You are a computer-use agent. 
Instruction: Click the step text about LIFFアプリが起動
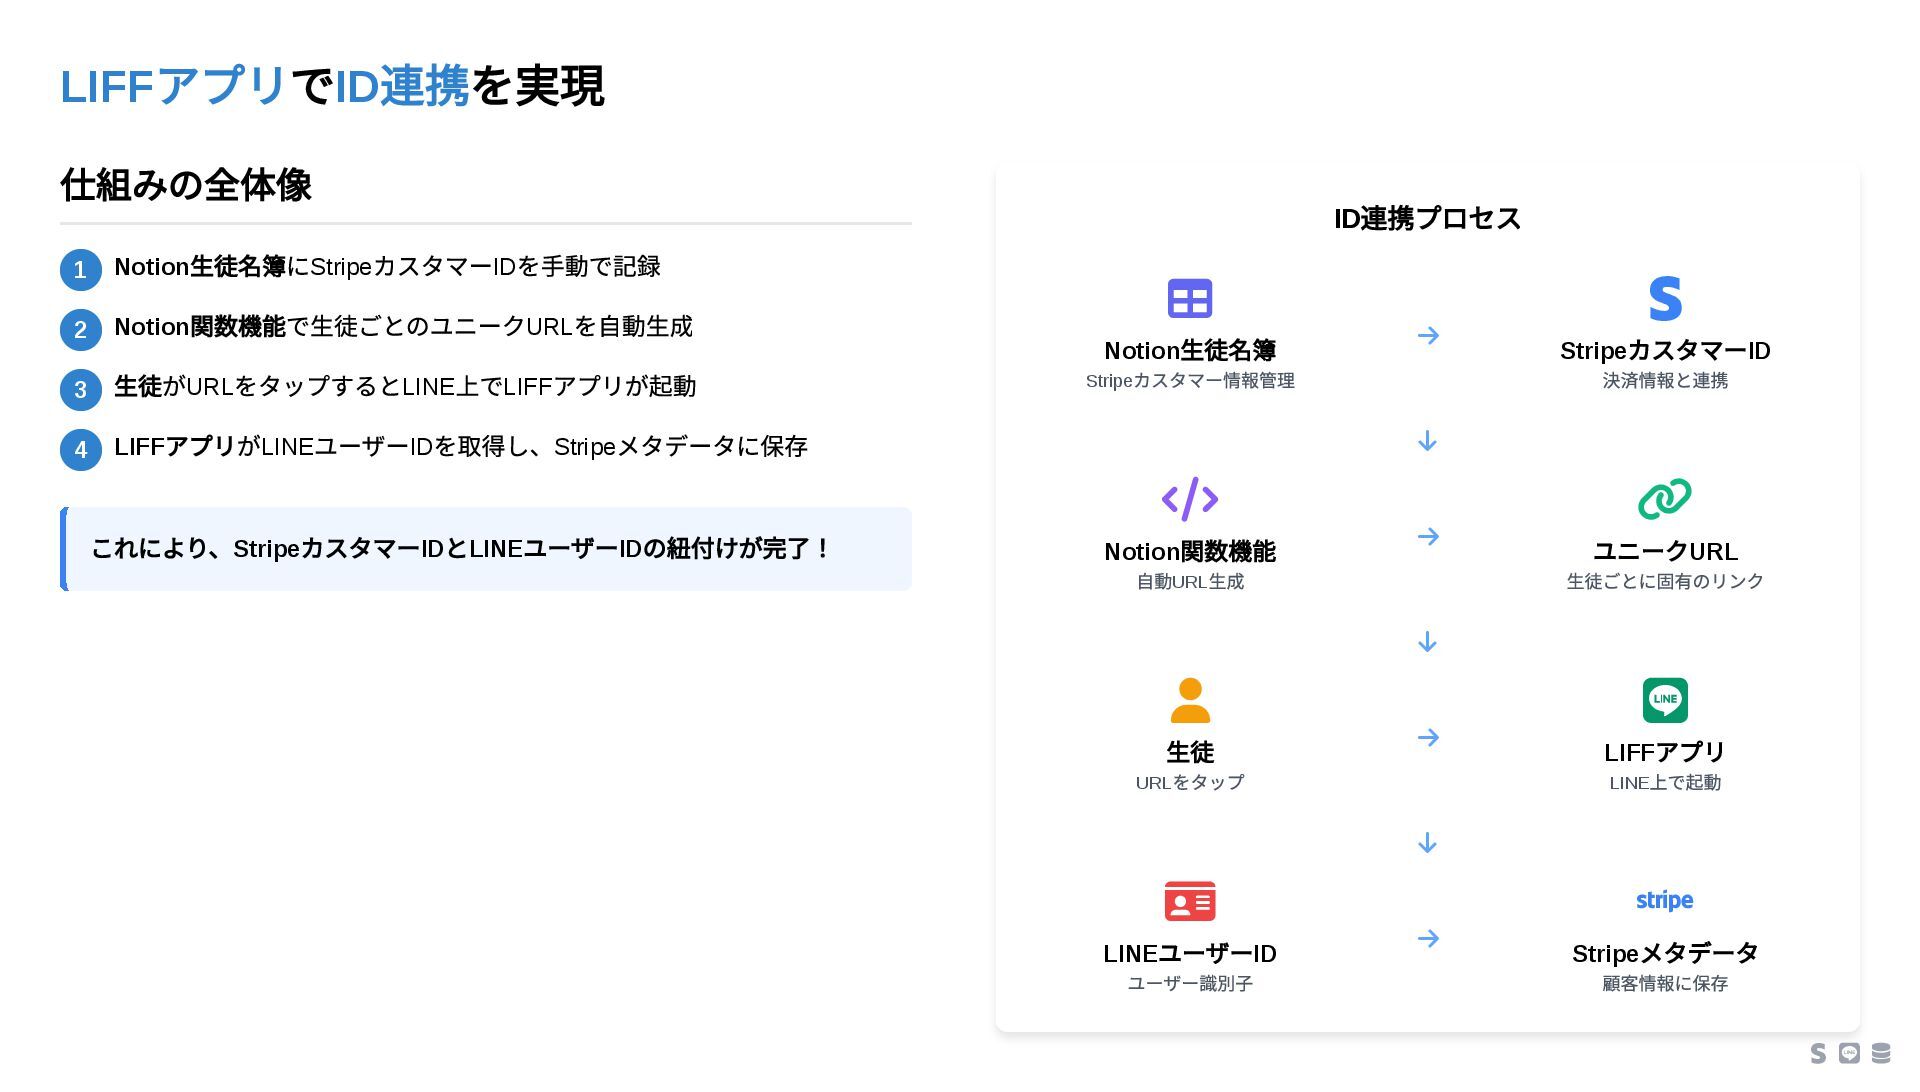[x=405, y=387]
